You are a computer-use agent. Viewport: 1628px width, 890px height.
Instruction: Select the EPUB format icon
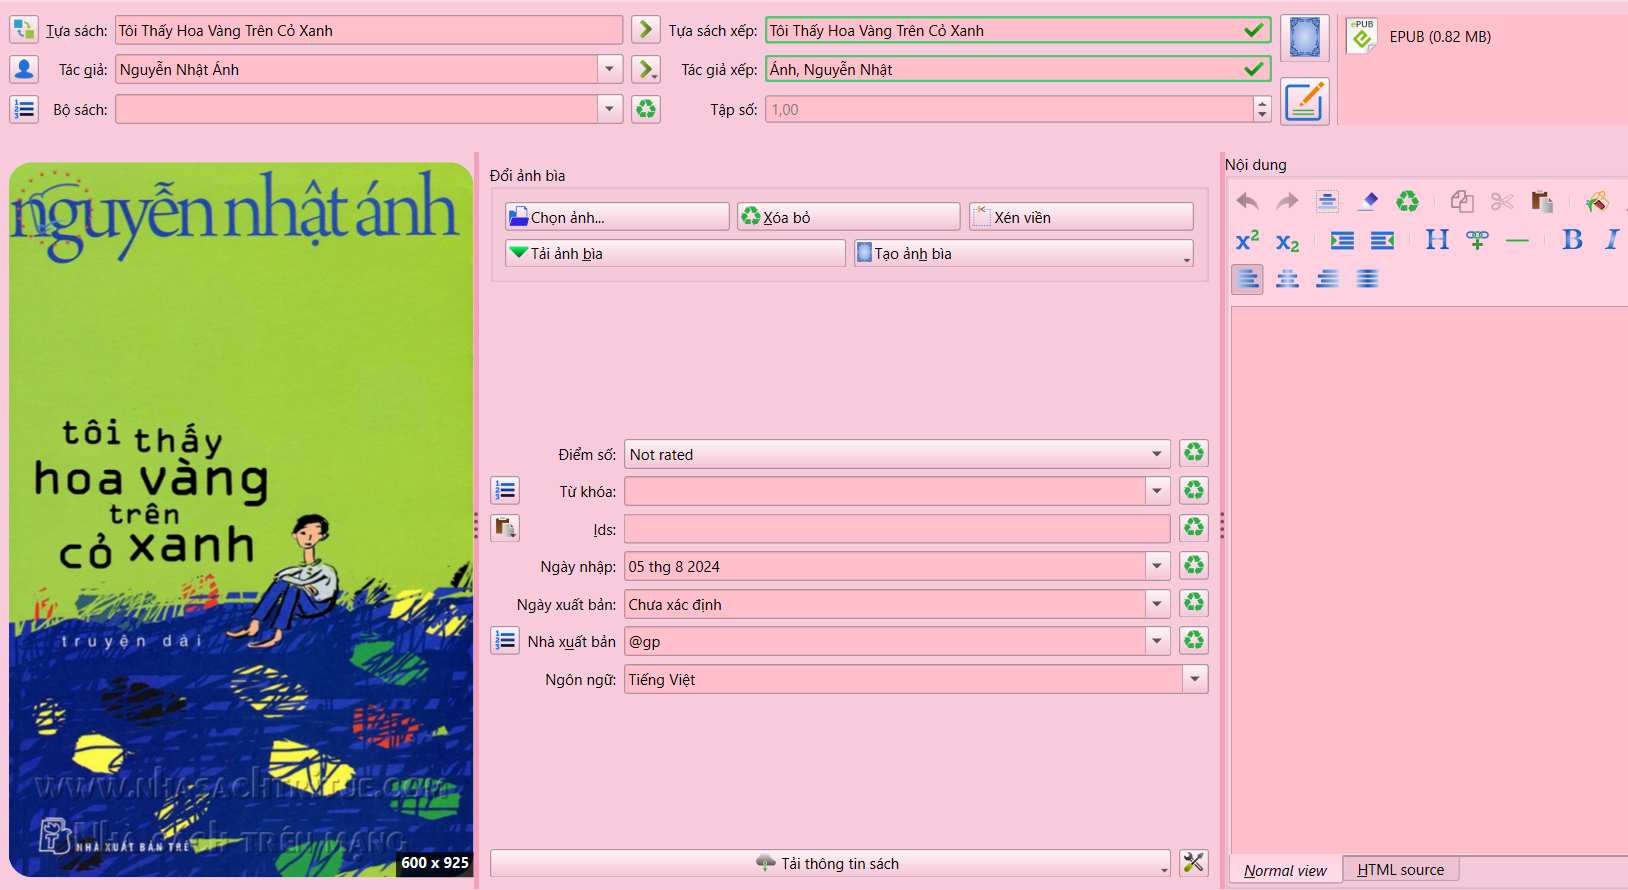(x=1361, y=36)
